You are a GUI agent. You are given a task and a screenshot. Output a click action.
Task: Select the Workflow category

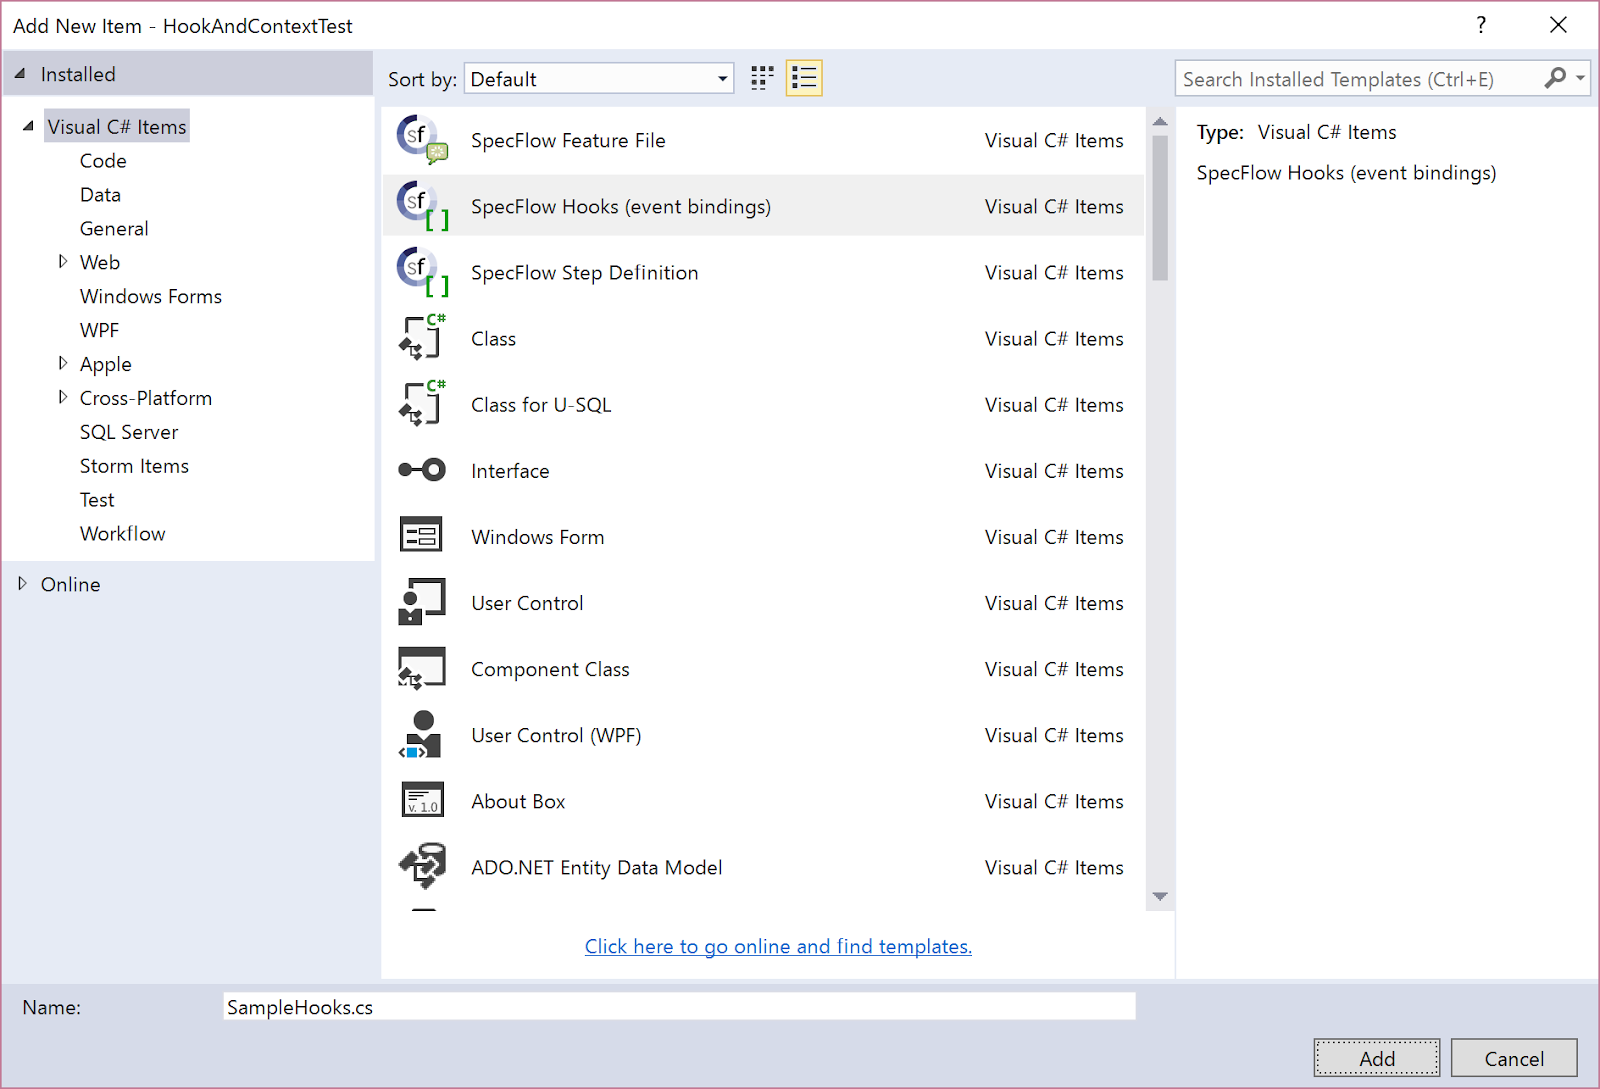[123, 535]
